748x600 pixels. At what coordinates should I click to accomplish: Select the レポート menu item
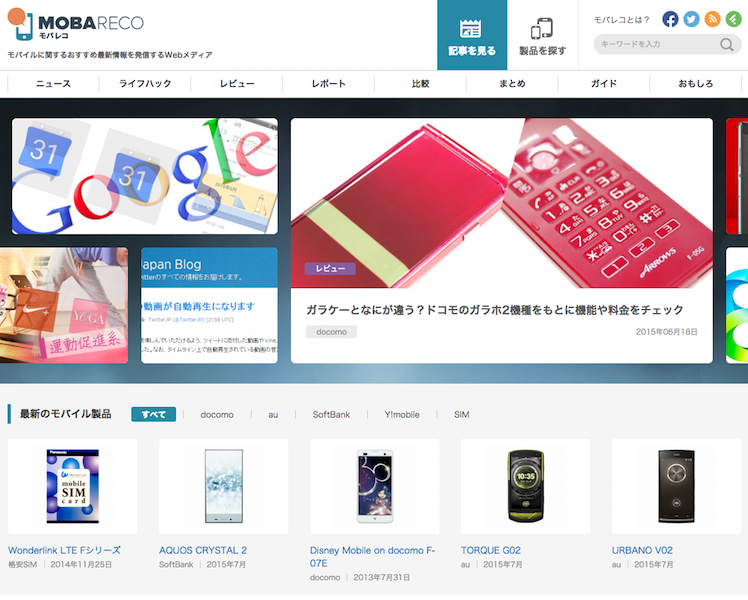tap(329, 83)
